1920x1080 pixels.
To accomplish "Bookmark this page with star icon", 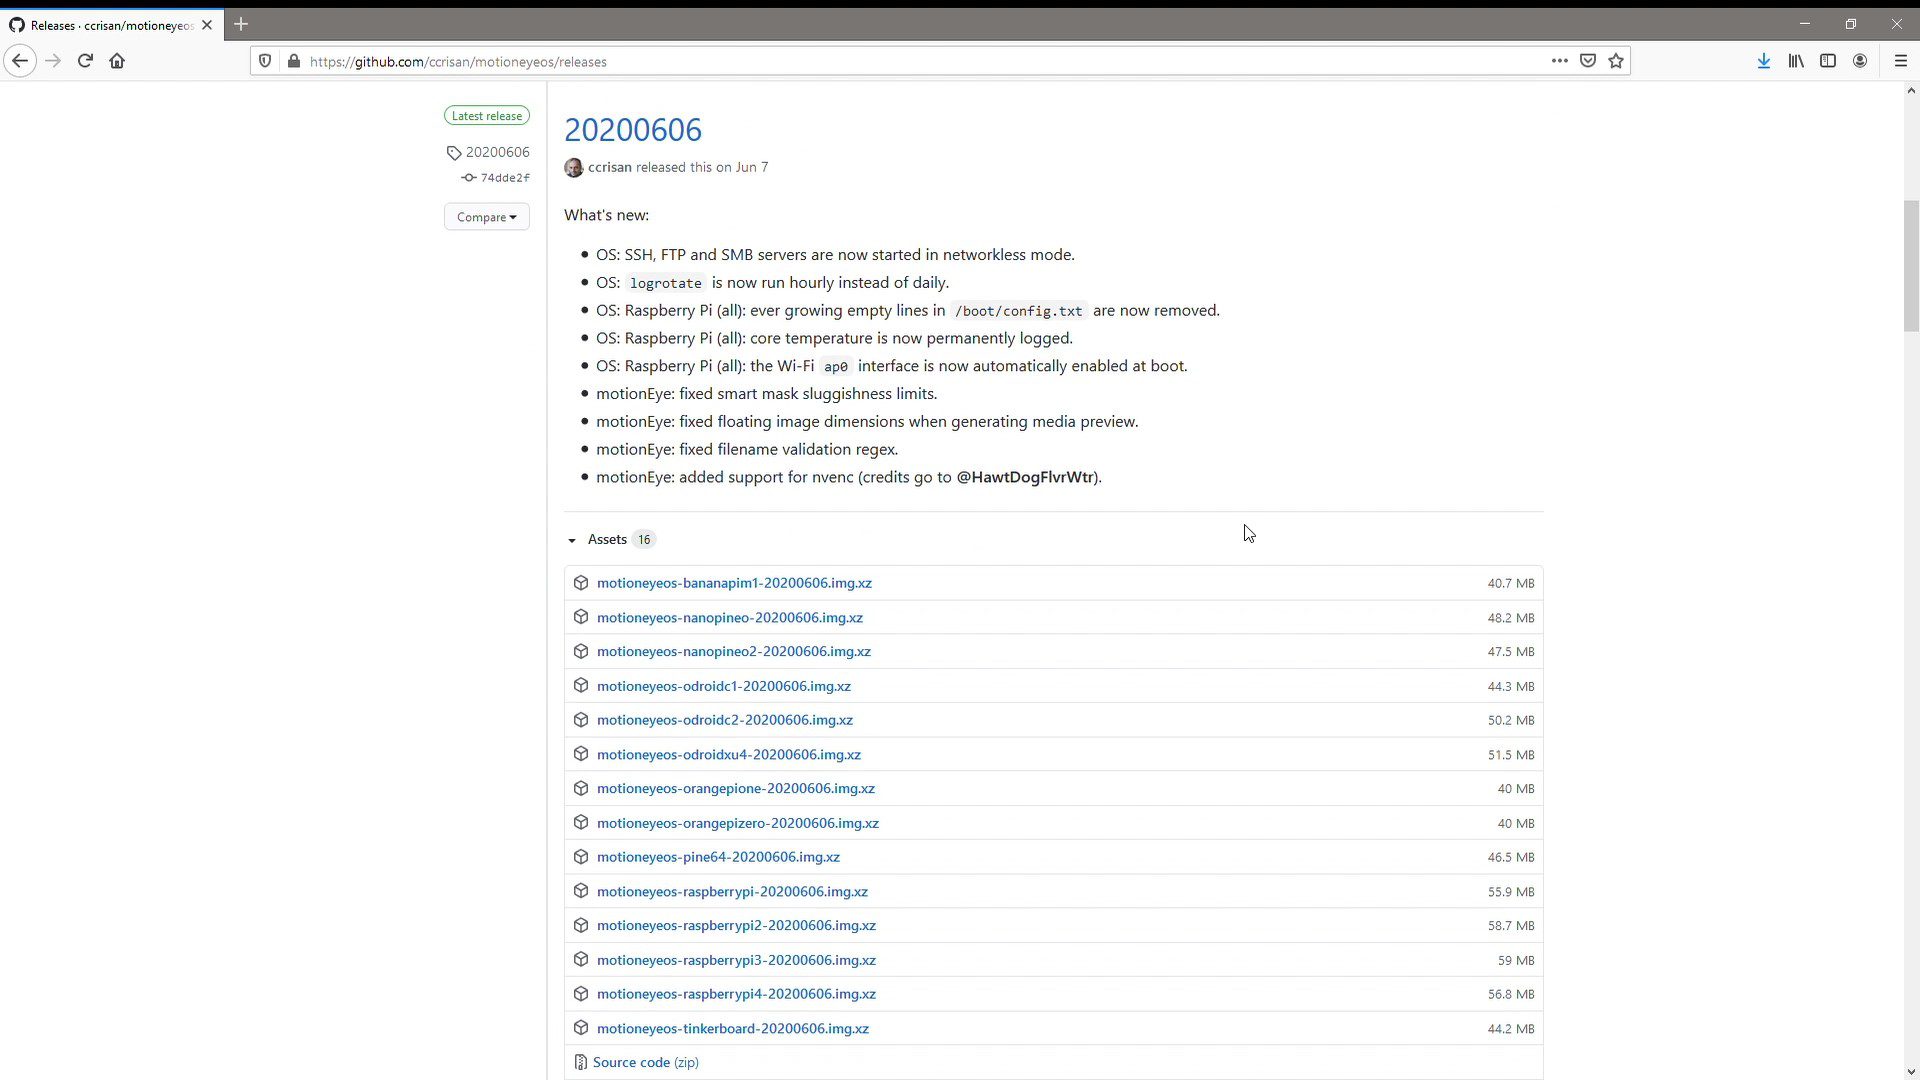I will click(x=1616, y=61).
